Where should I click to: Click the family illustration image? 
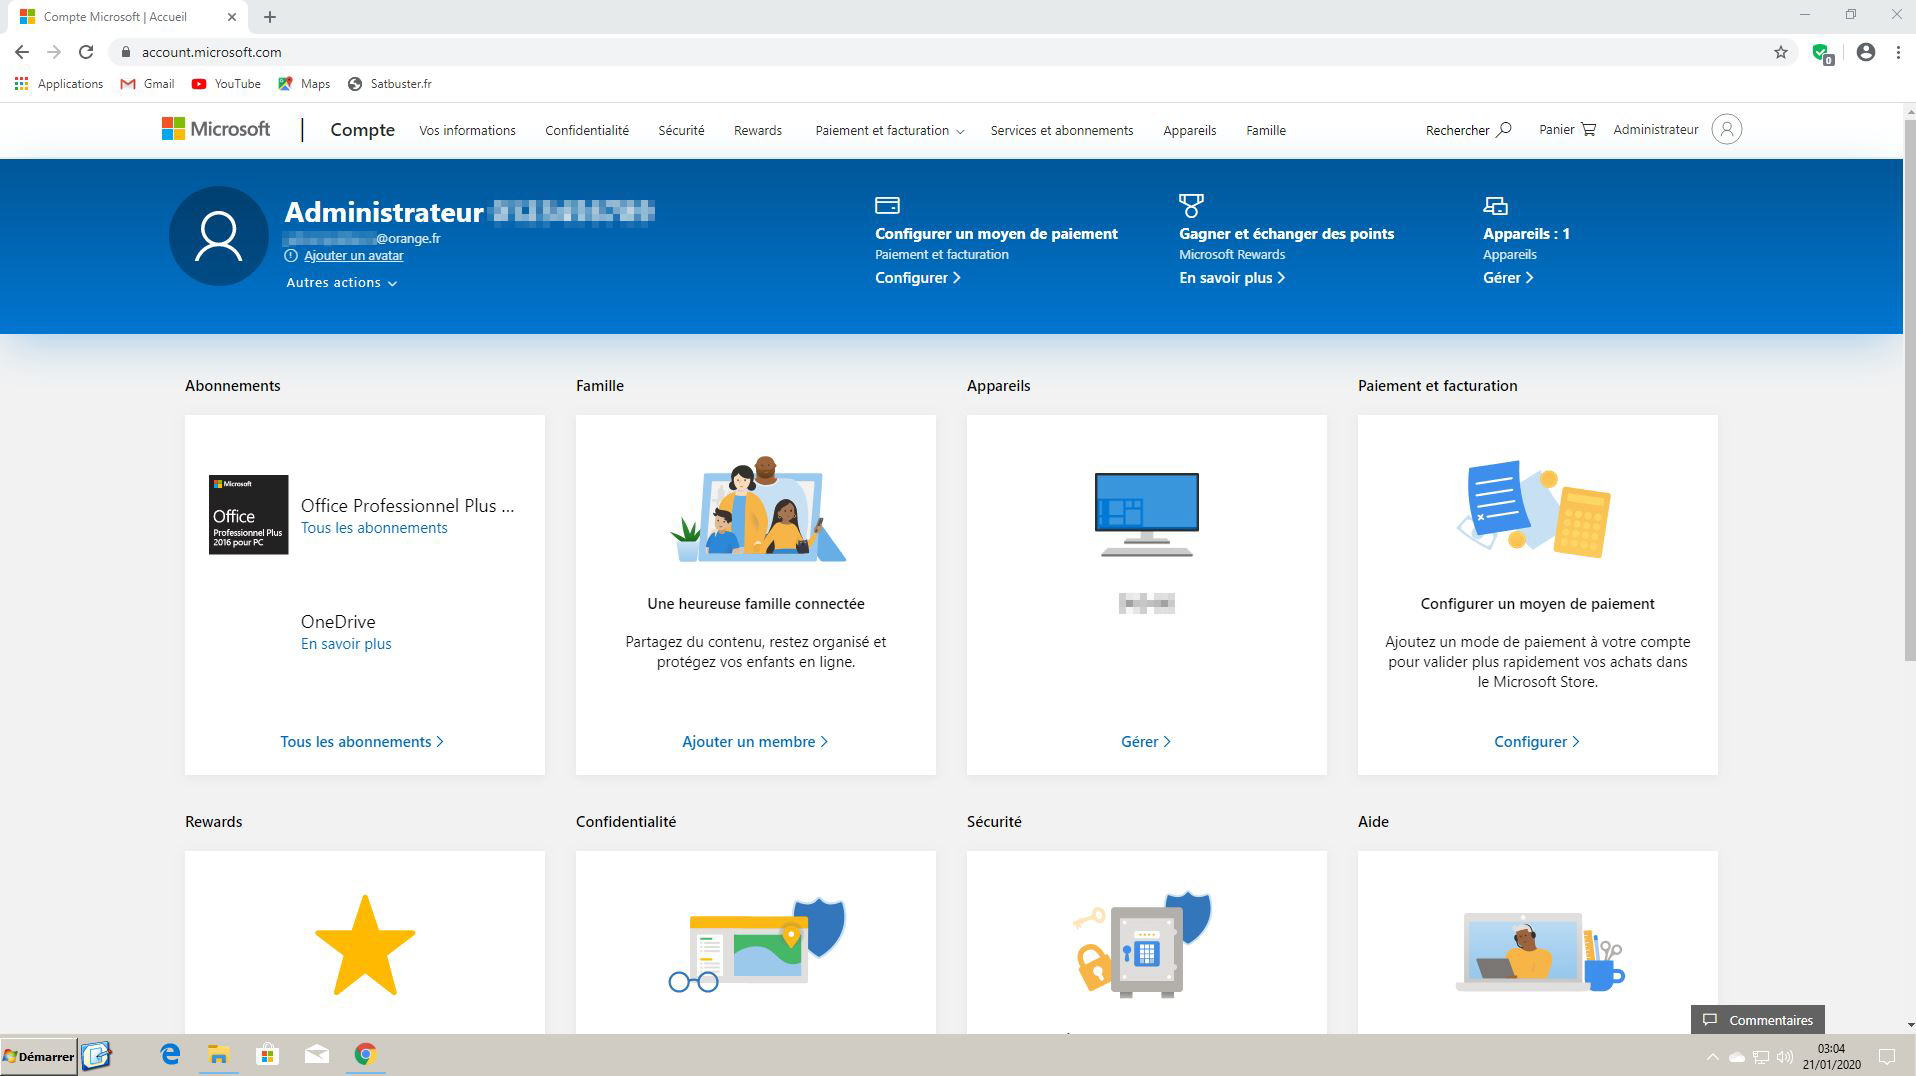(757, 508)
